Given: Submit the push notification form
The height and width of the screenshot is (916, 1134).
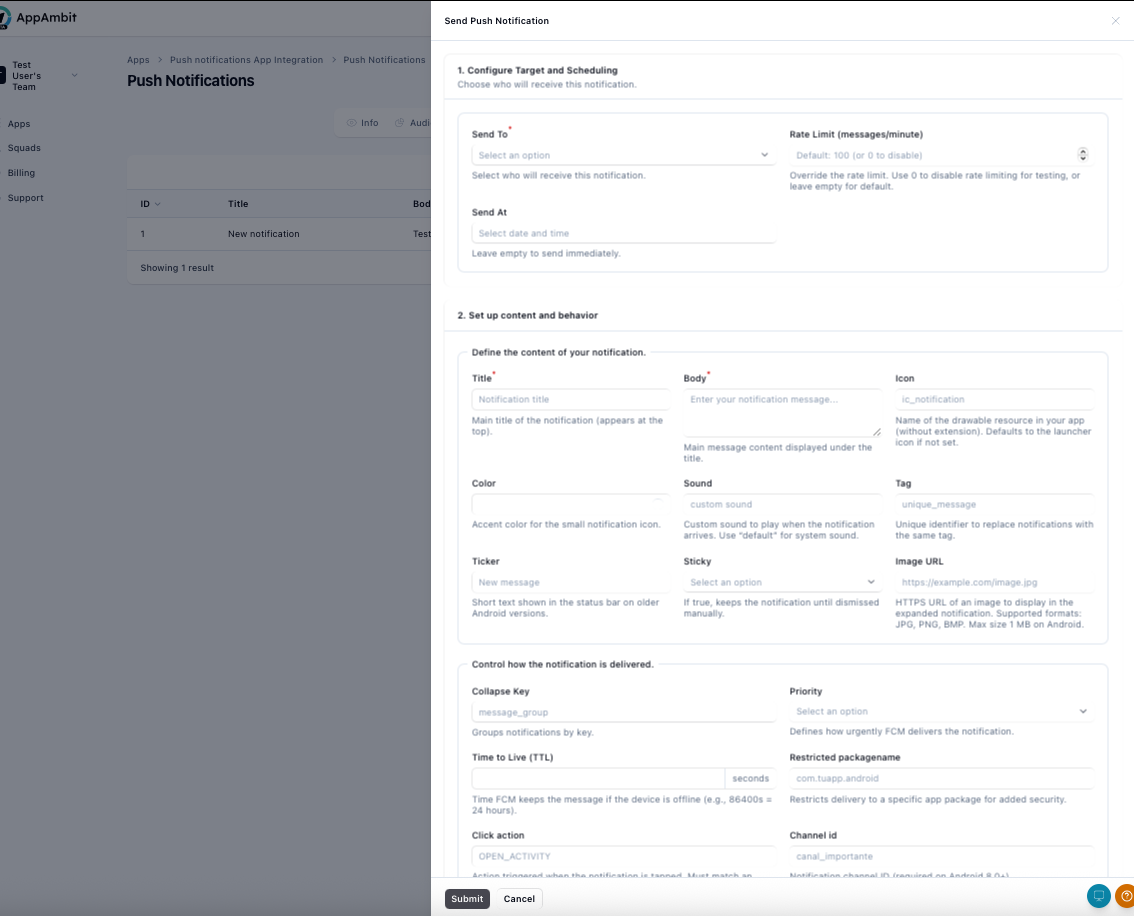Looking at the screenshot, I should coord(466,898).
